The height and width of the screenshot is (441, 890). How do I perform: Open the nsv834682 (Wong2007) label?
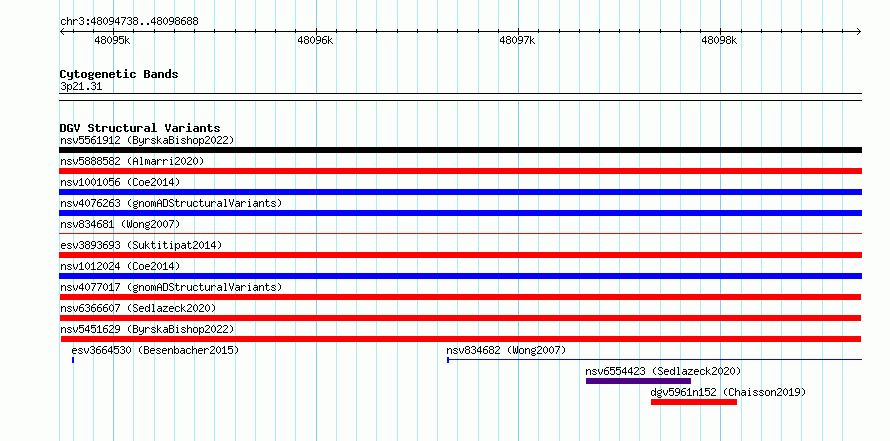click(x=506, y=350)
